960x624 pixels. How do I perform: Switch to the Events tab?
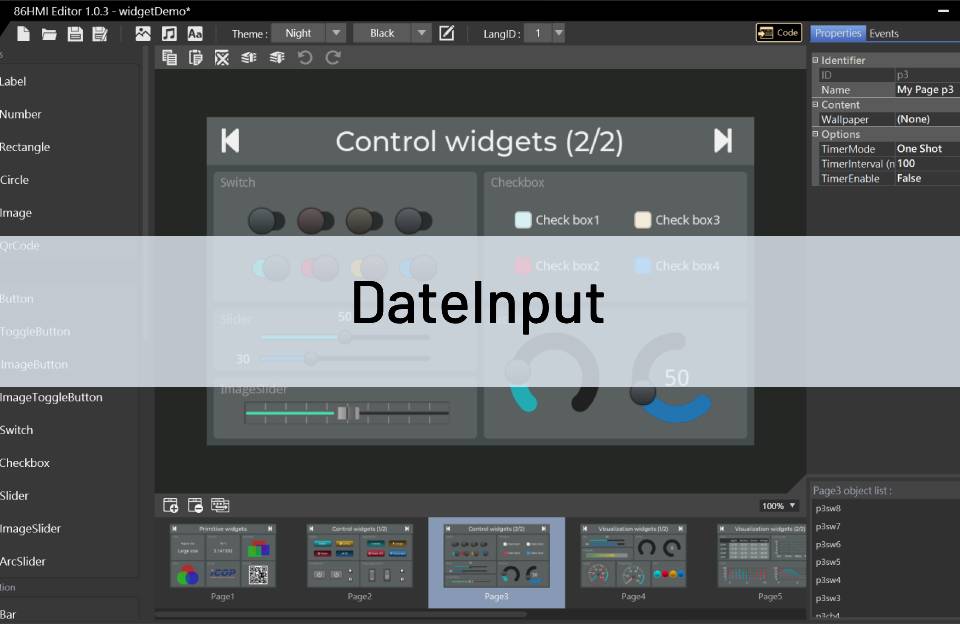(x=884, y=32)
